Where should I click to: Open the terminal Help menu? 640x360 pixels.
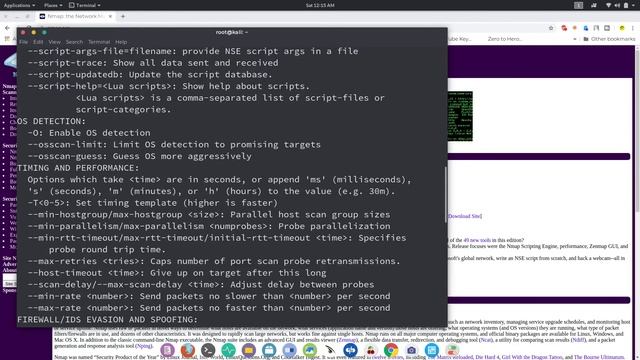[x=121, y=42]
